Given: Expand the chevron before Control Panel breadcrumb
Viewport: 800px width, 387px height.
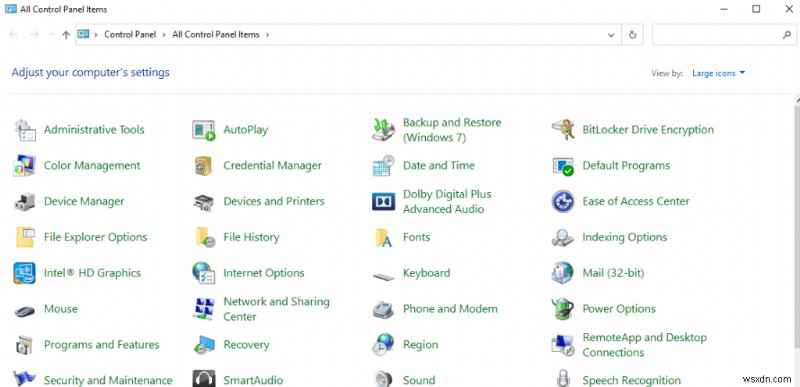Looking at the screenshot, I should [x=96, y=35].
